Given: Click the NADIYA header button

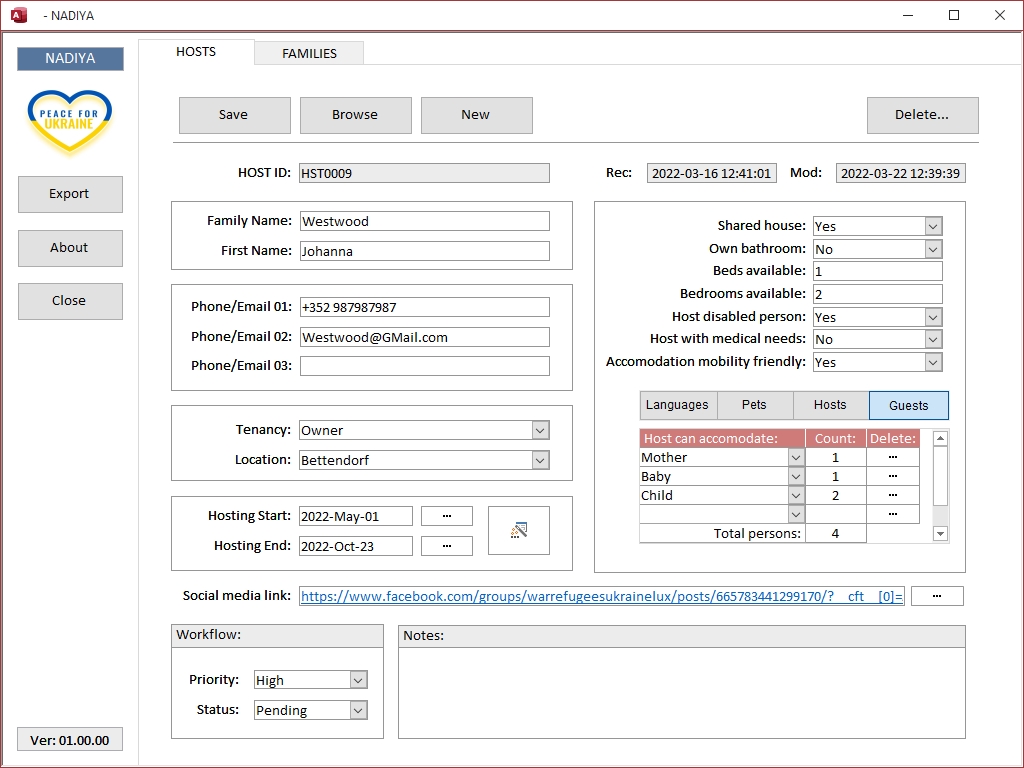Looking at the screenshot, I should pos(70,58).
